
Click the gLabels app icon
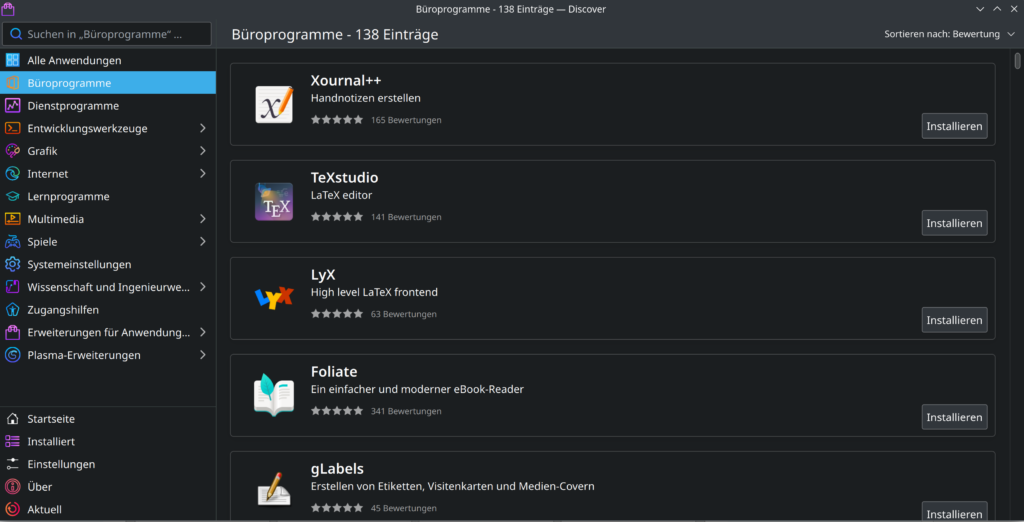tap(274, 489)
